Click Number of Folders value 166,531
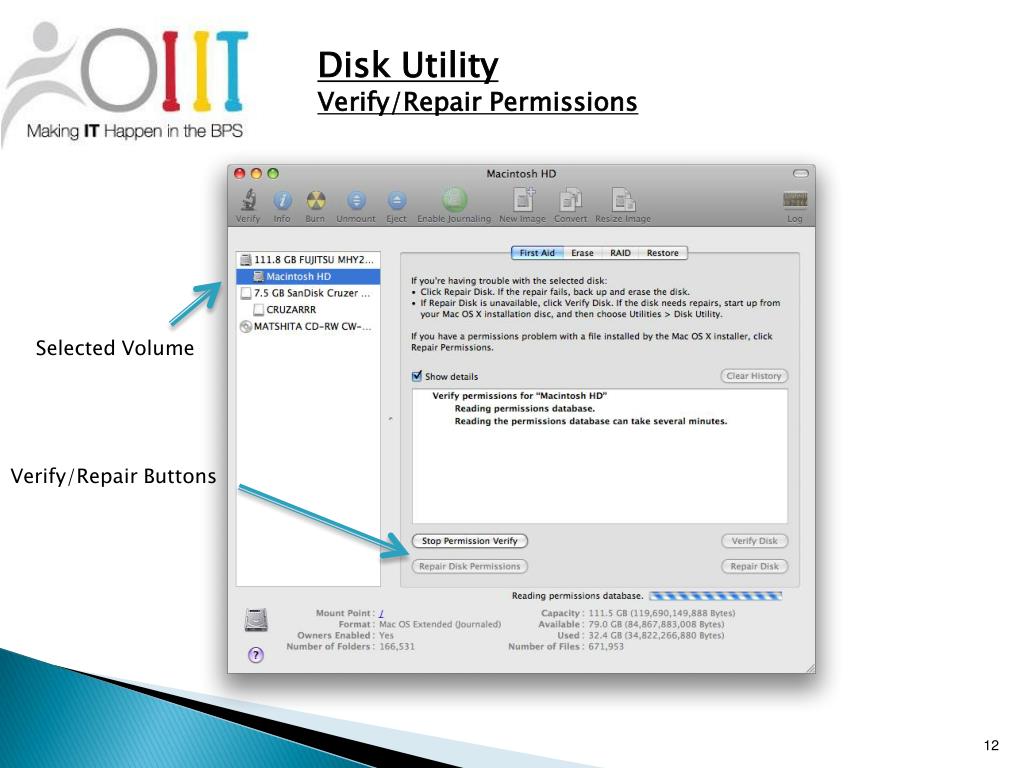This screenshot has height=768, width=1024. (x=397, y=647)
